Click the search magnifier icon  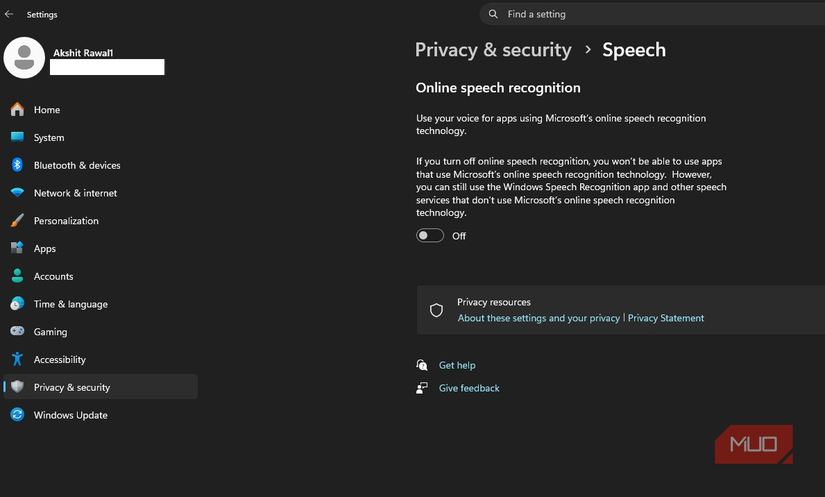(493, 14)
